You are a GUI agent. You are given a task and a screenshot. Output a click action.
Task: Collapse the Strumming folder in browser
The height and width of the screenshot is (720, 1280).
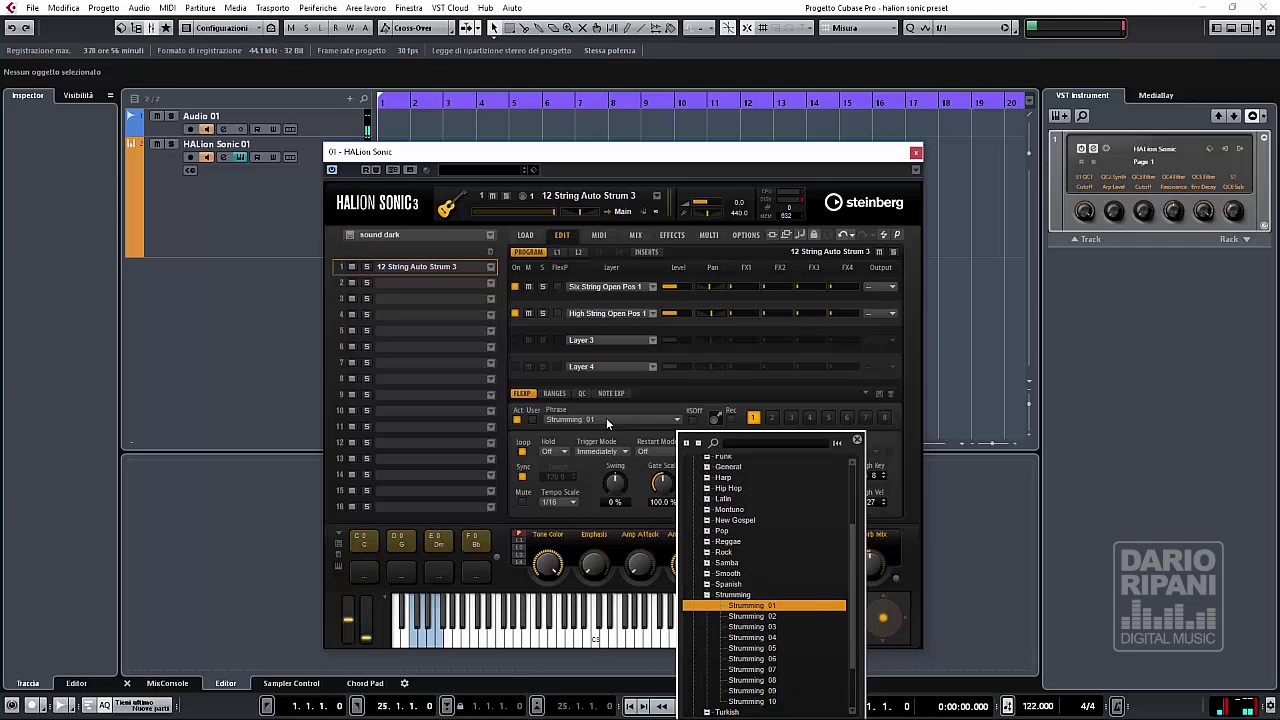click(x=707, y=595)
